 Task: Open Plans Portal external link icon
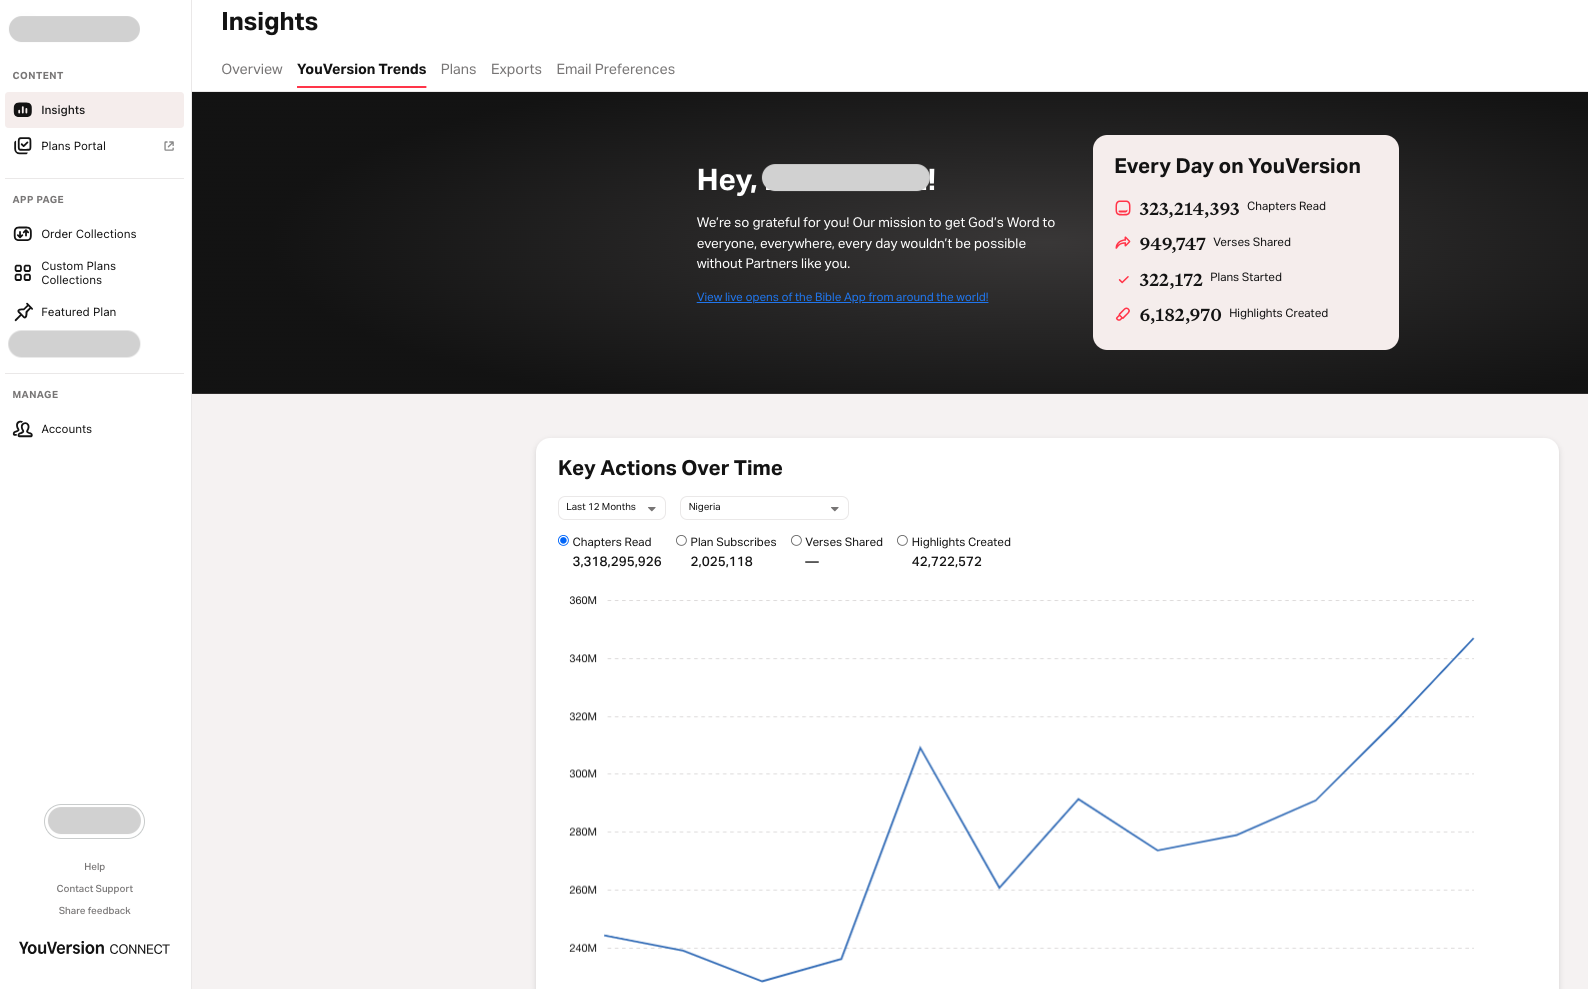(169, 146)
